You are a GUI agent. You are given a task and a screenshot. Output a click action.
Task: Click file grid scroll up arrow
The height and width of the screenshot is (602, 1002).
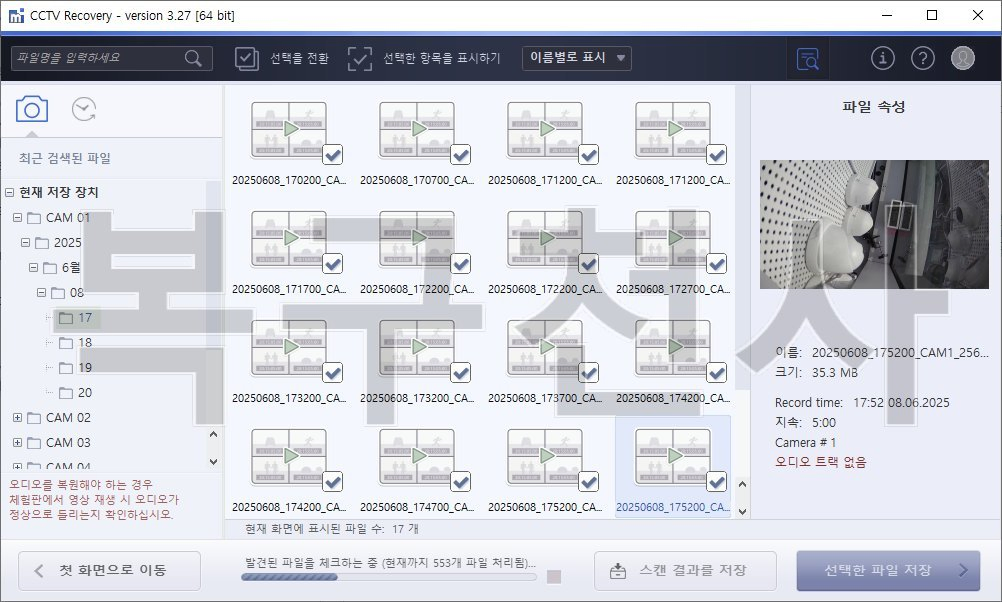(x=743, y=484)
